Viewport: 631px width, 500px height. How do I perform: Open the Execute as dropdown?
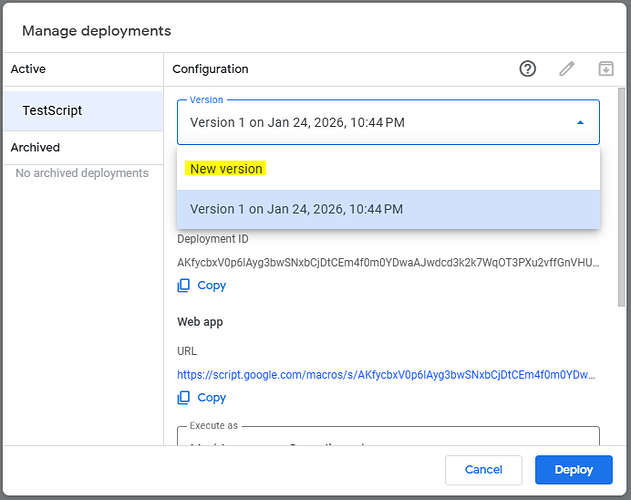pyautogui.click(x=388, y=441)
